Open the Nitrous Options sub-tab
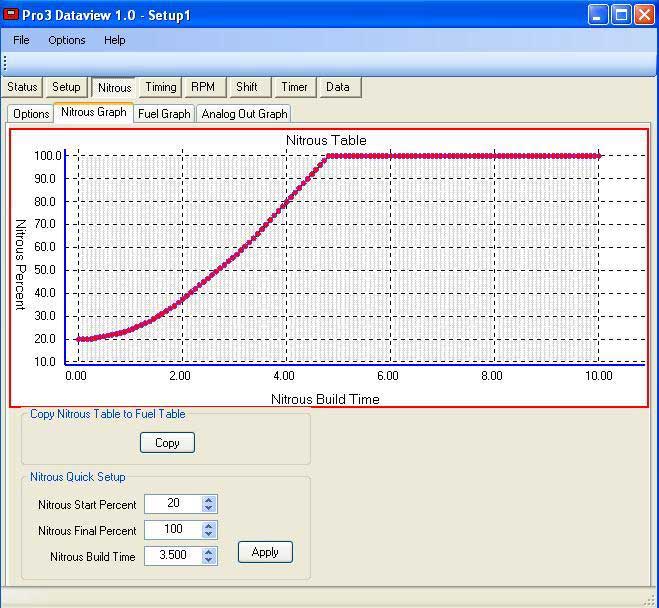This screenshot has height=608, width=659. coord(31,114)
